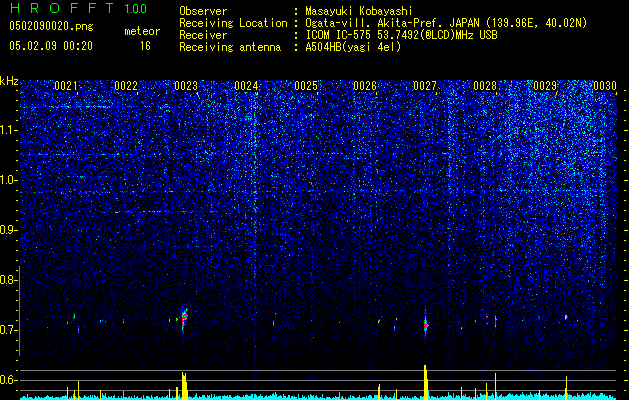Click the 0.8 kHz frequency axis label

7,280
